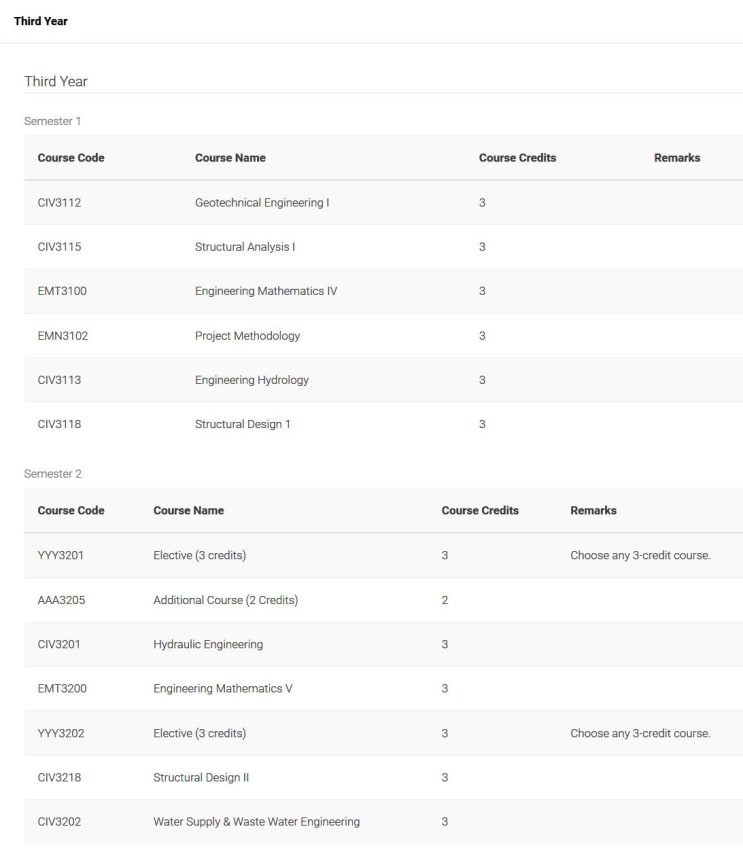Image resolution: width=743 pixels, height=848 pixels.
Task: Click Project Methodology course name
Action: tap(247, 336)
